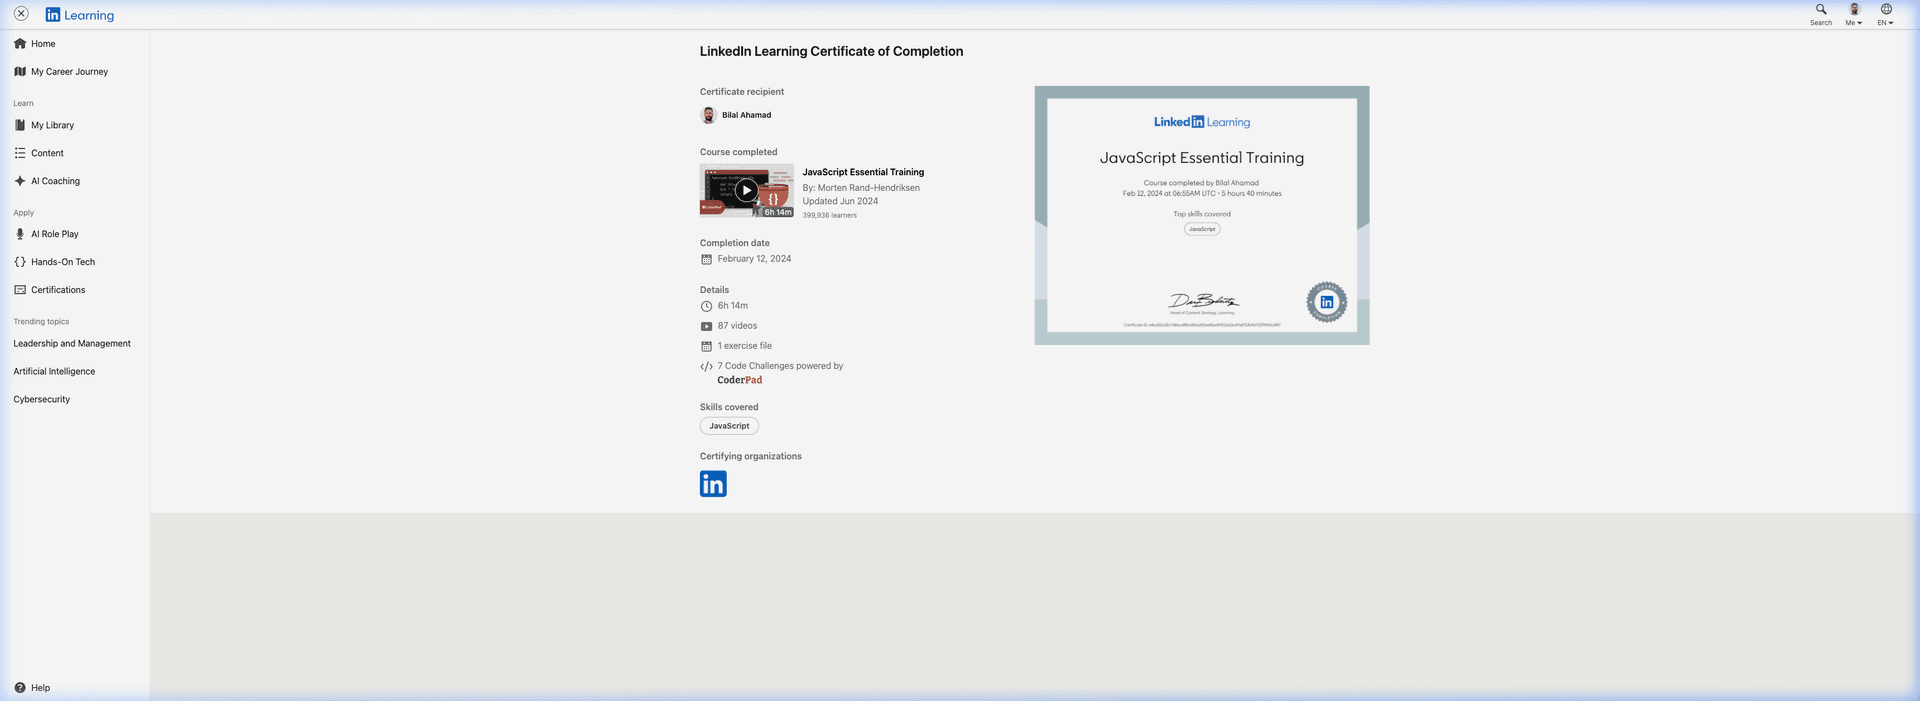The height and width of the screenshot is (701, 1920).
Task: Click the My Career Journey map icon
Action: [20, 72]
